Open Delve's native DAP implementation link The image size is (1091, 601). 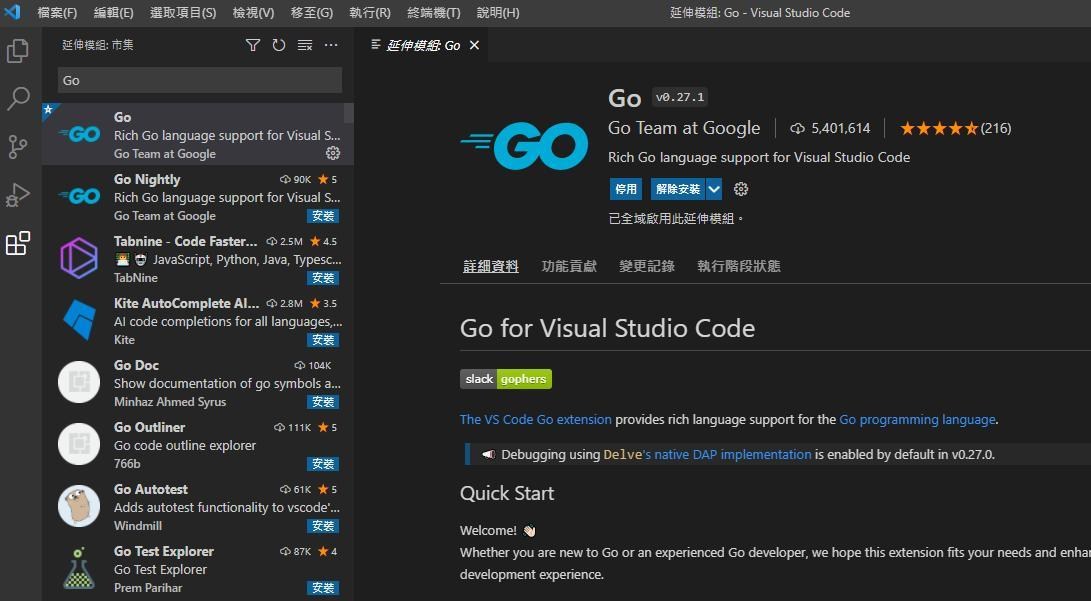tap(707, 454)
